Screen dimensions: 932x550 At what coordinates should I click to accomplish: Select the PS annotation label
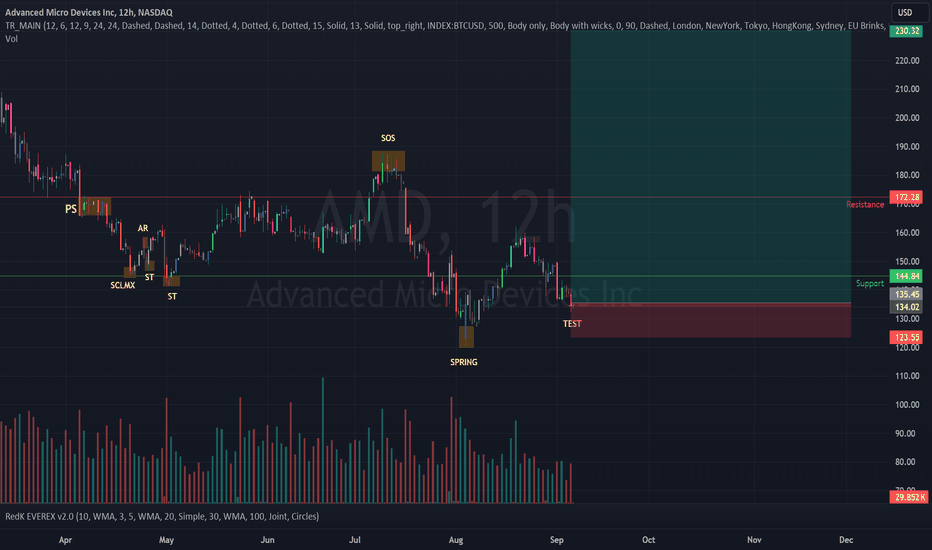click(x=71, y=209)
